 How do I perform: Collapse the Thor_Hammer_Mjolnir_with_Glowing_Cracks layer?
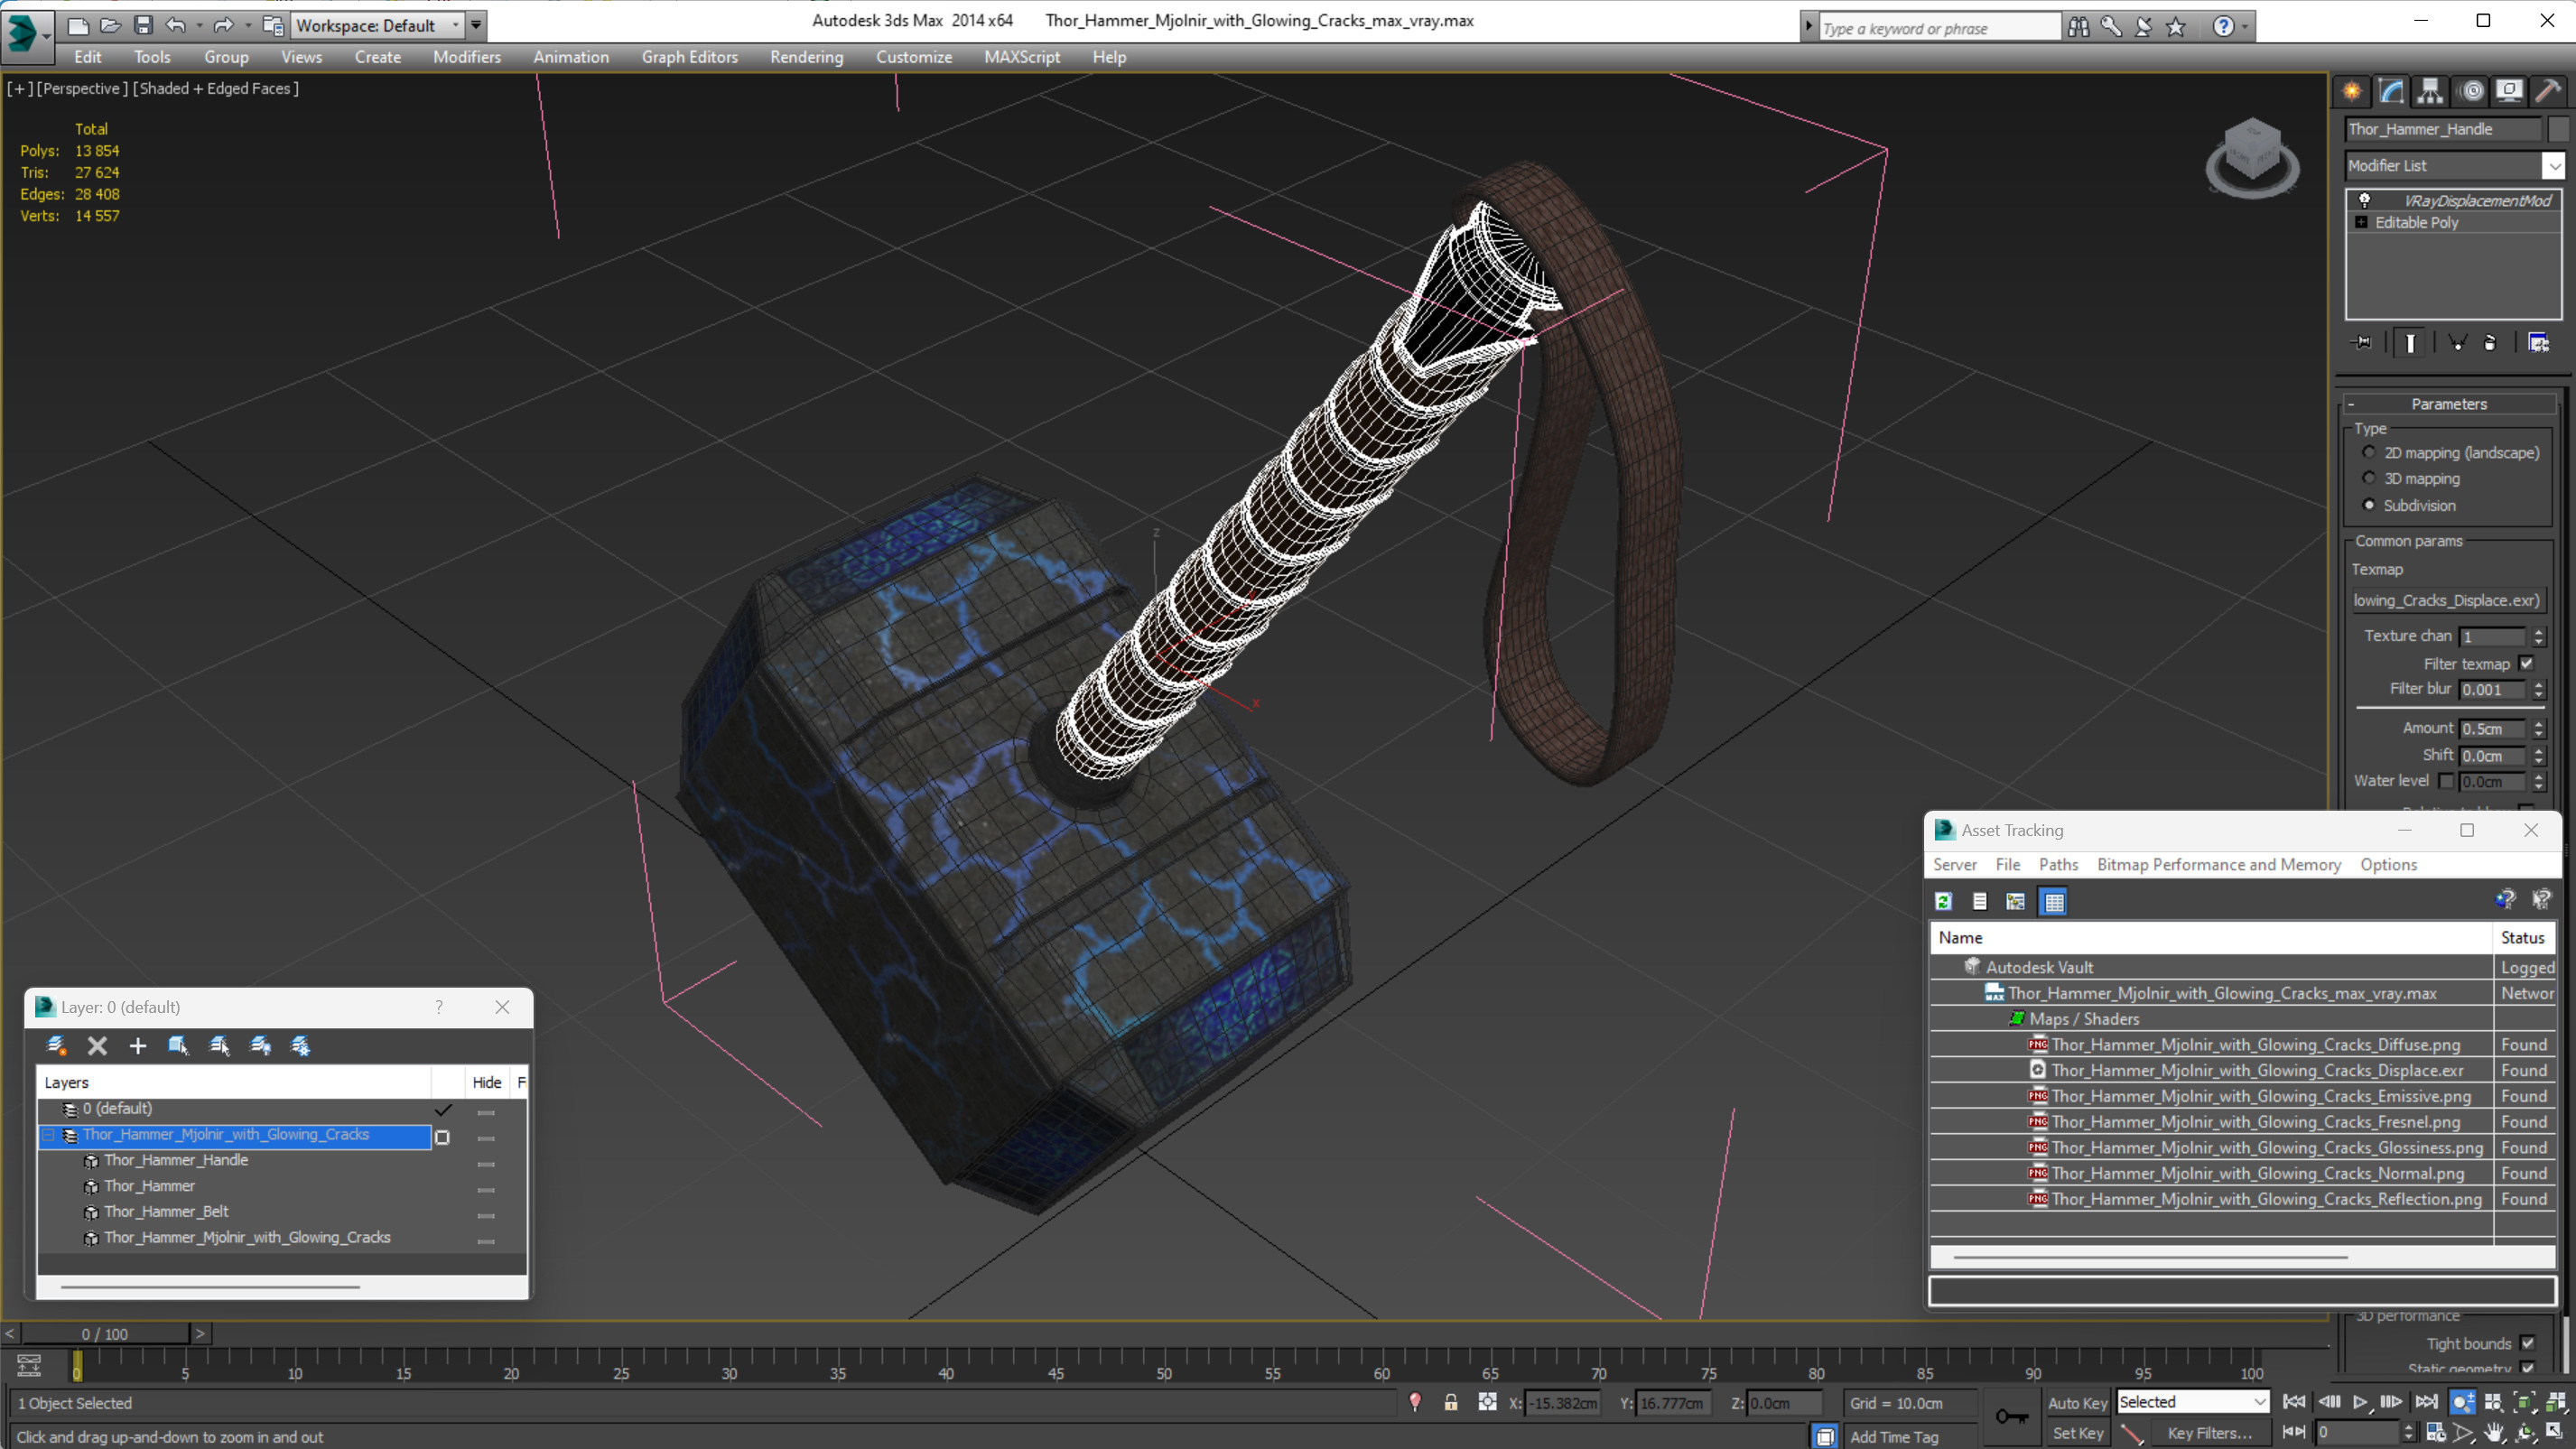(x=48, y=1135)
